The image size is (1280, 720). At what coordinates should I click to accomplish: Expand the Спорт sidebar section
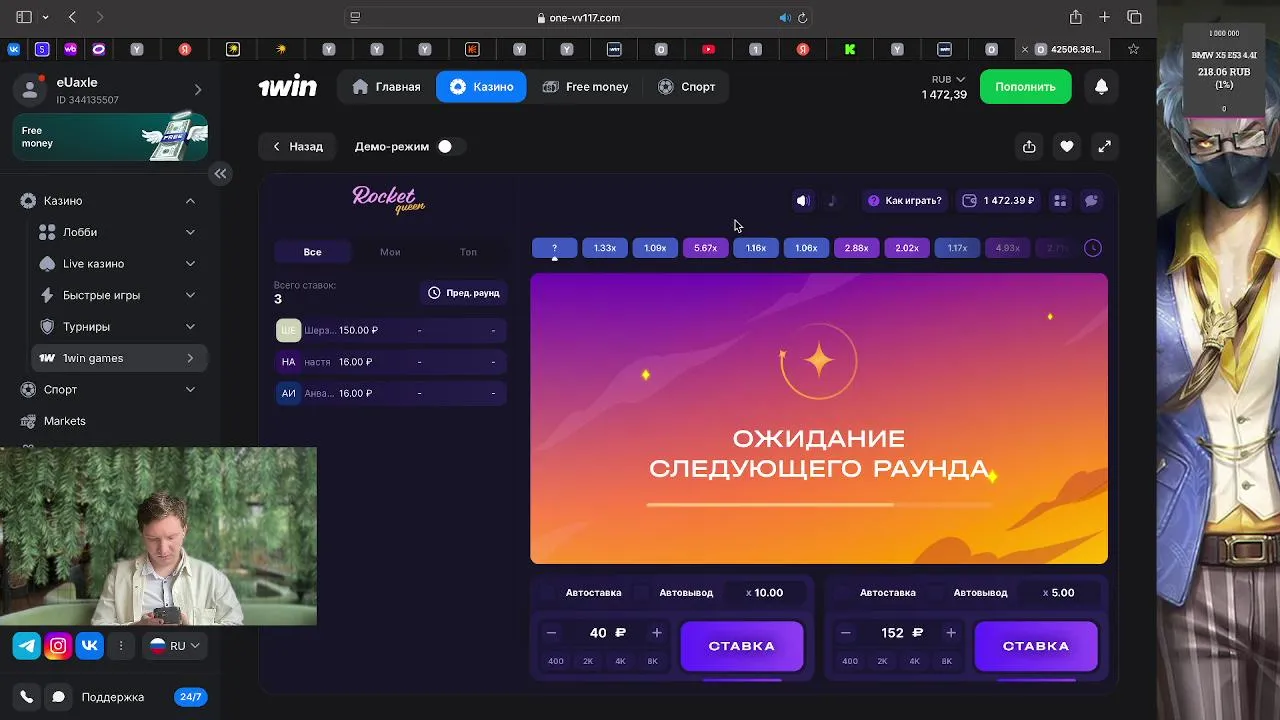pos(190,390)
